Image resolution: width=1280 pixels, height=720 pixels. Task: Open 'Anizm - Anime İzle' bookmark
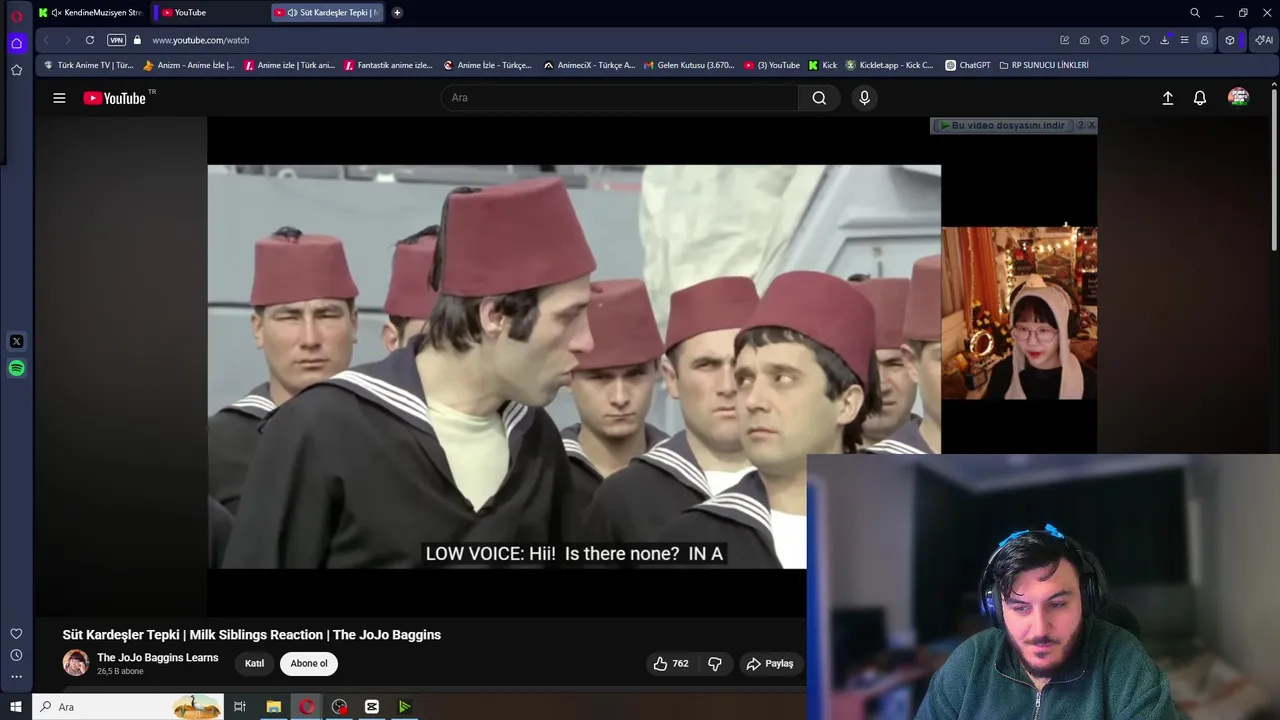tap(189, 65)
